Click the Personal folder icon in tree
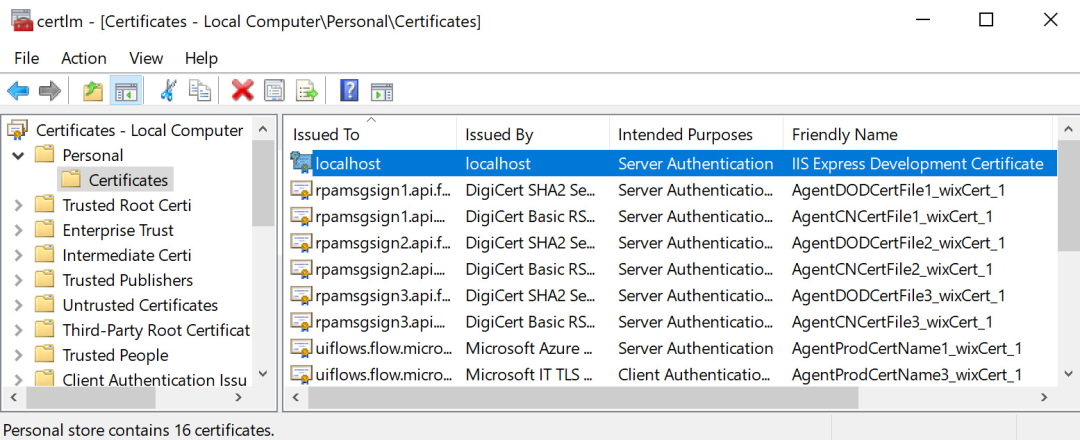Image resolution: width=1080 pixels, height=440 pixels. pyautogui.click(x=45, y=155)
